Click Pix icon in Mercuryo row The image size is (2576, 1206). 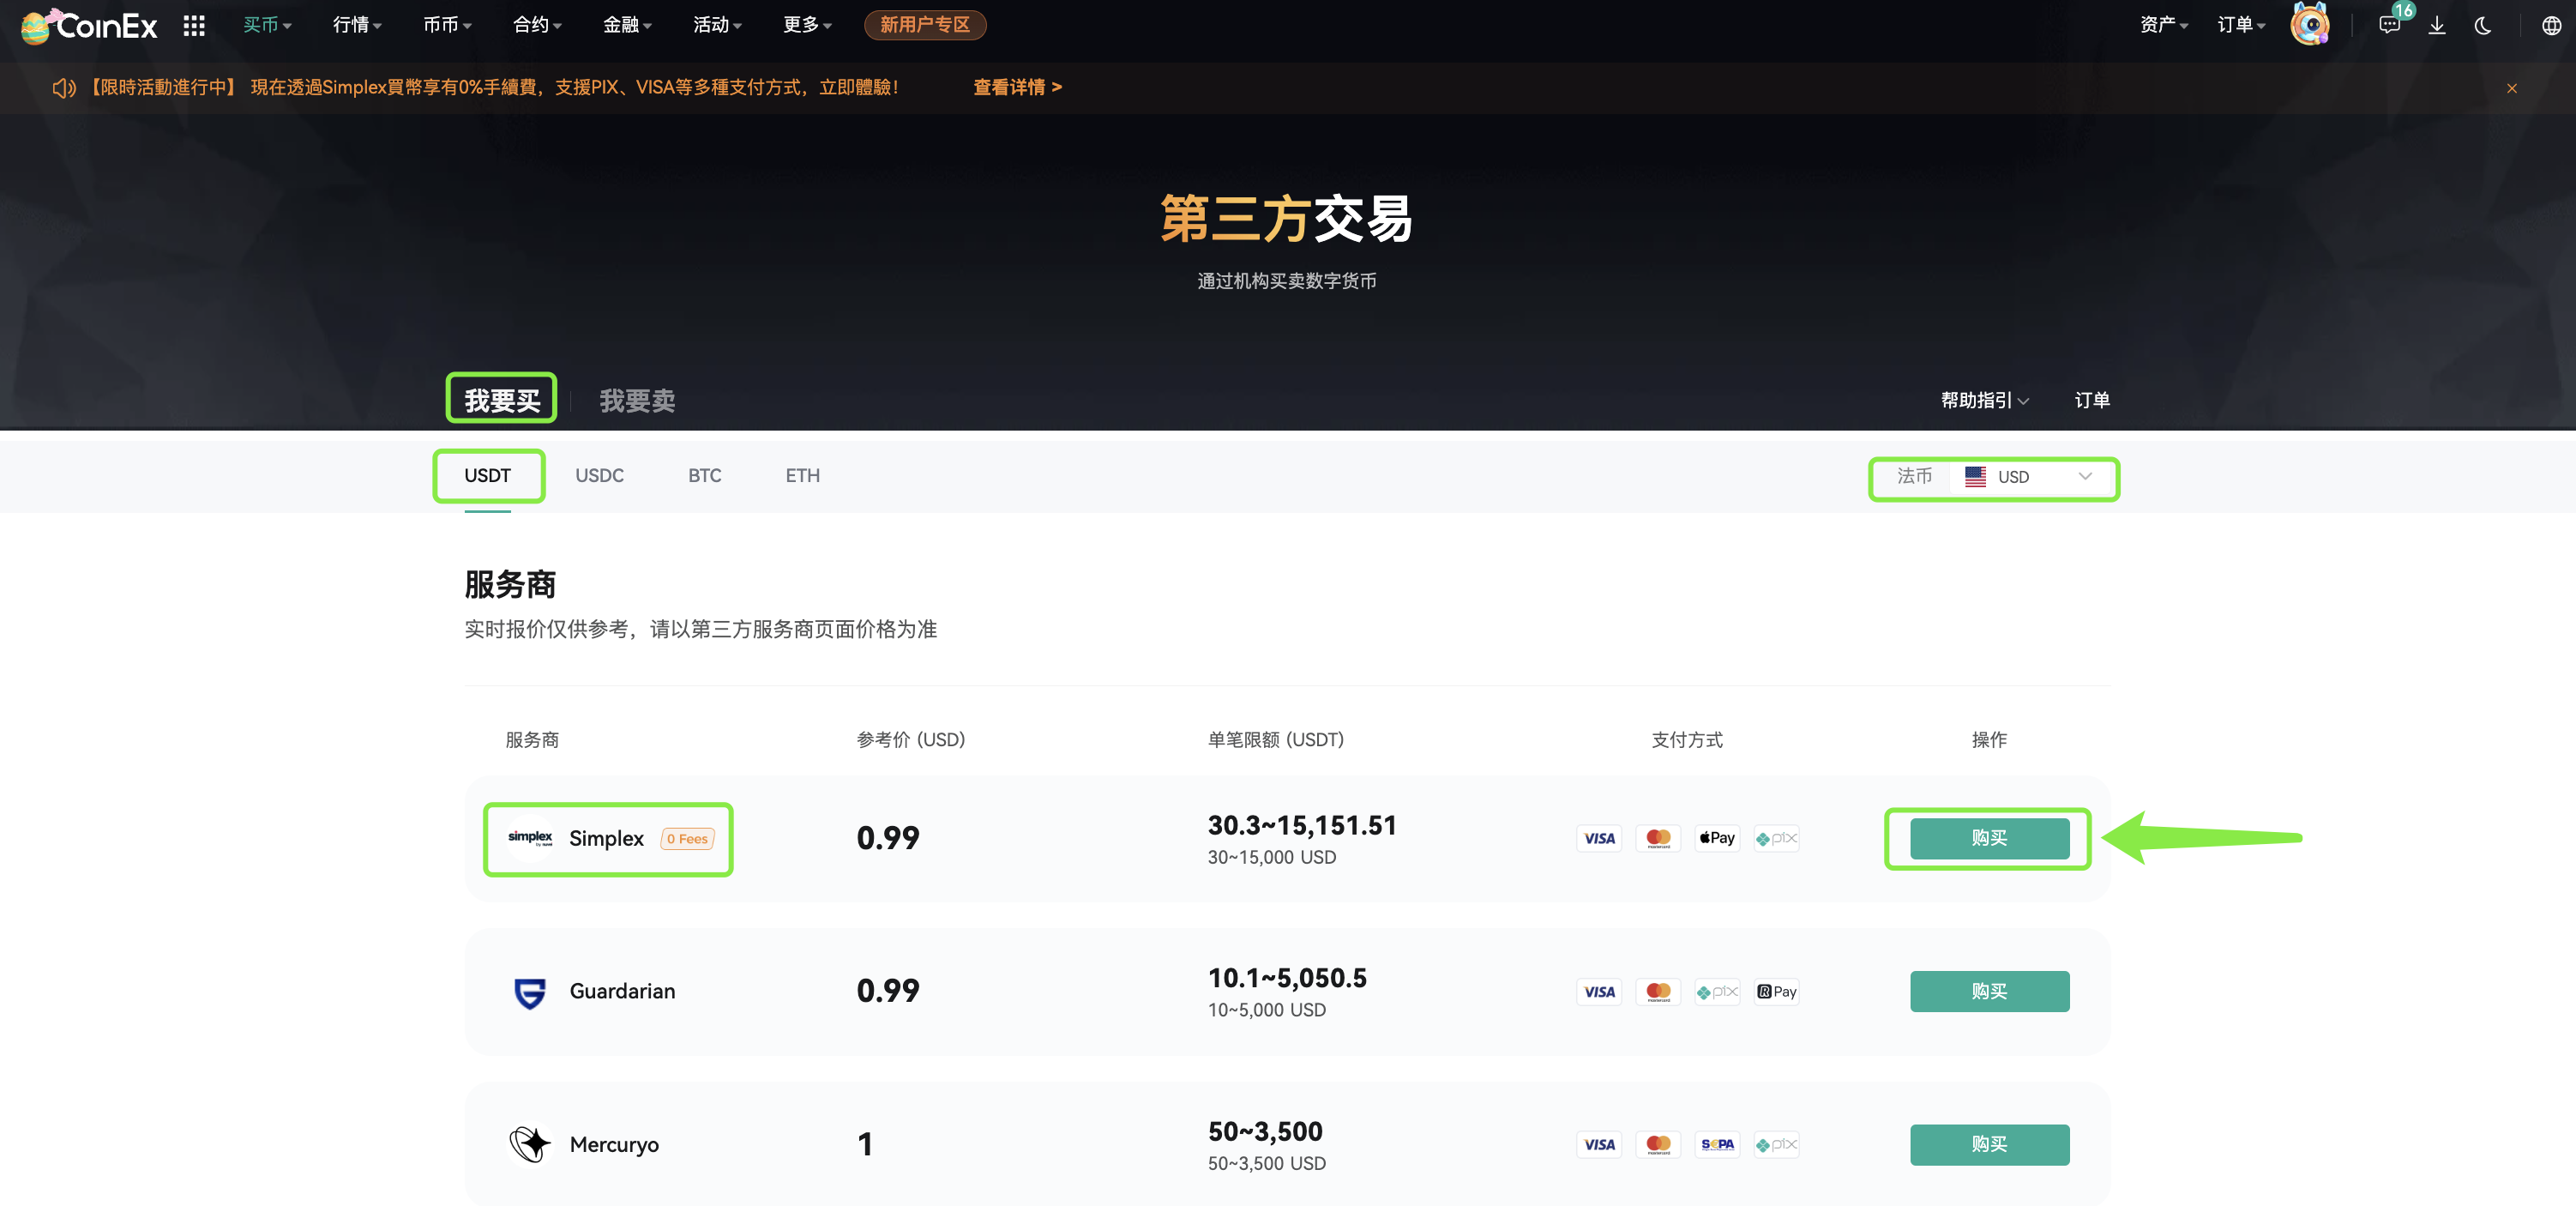pos(1776,1144)
